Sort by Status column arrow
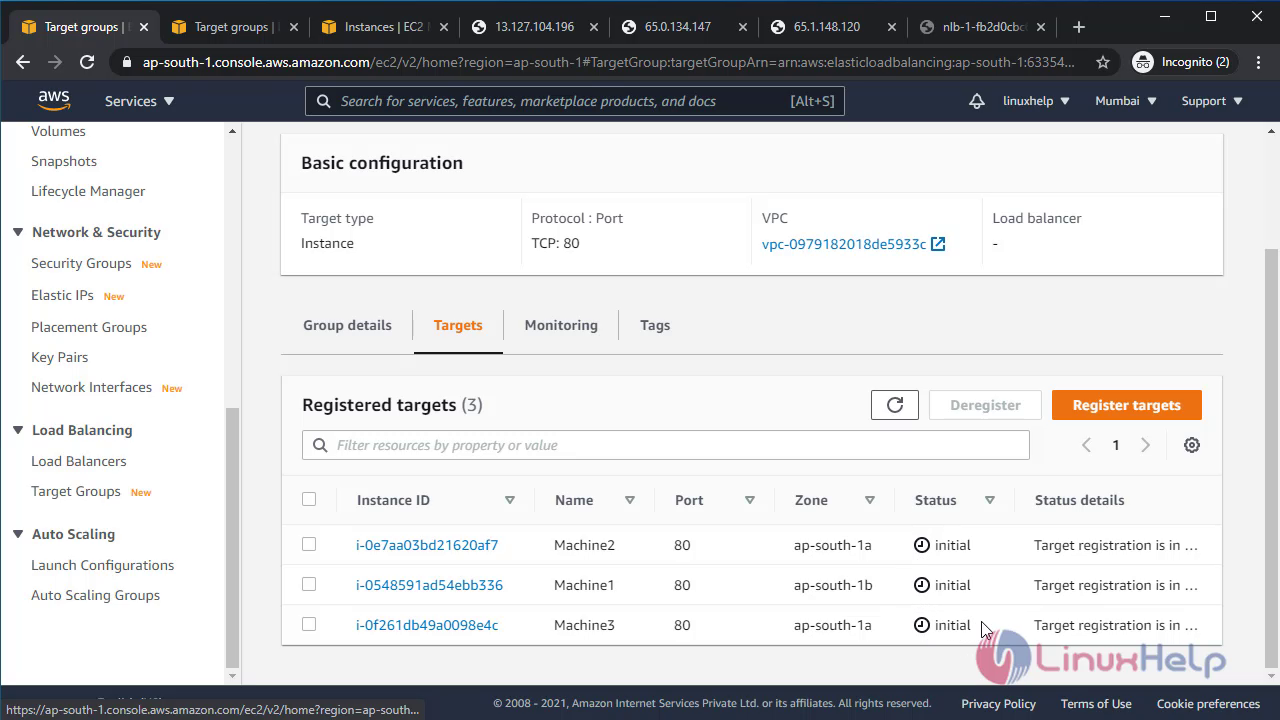This screenshot has width=1280, height=720. 990,500
